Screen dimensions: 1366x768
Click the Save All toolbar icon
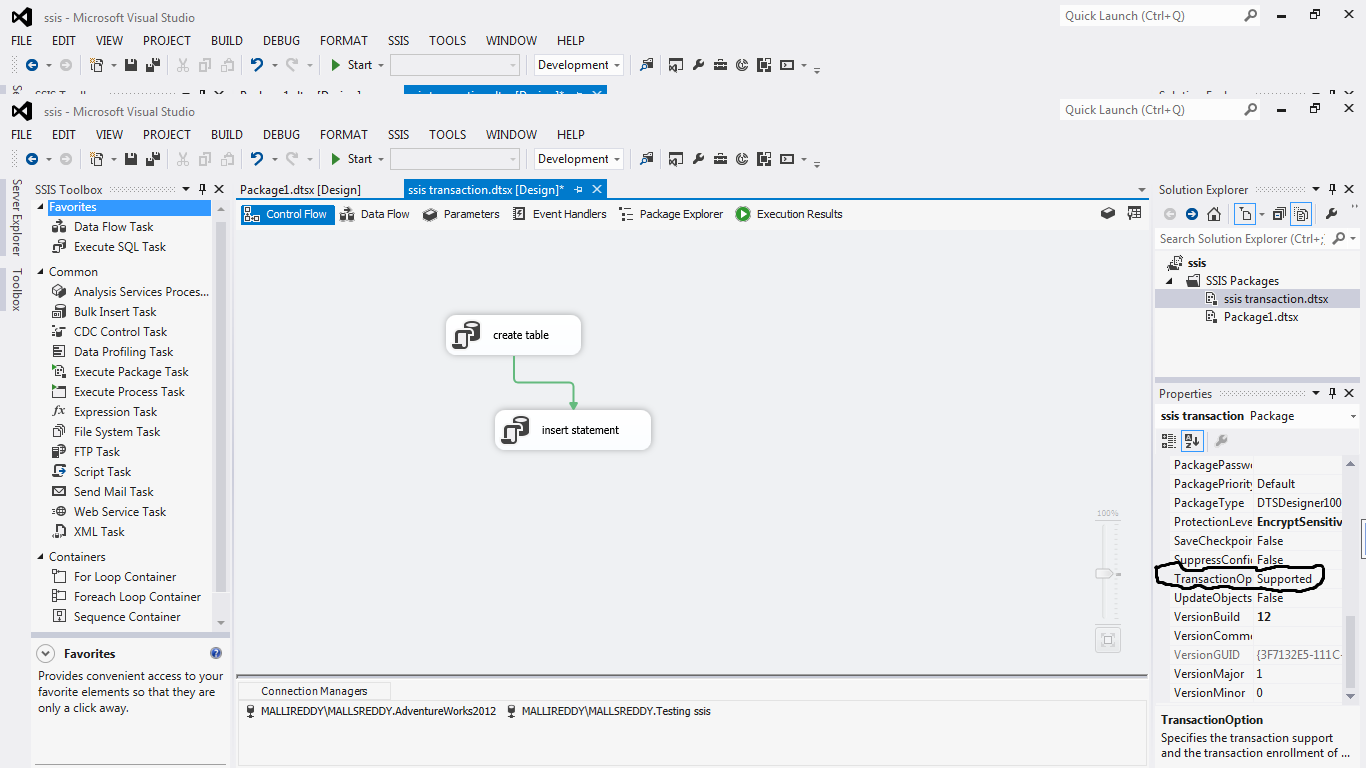152,158
